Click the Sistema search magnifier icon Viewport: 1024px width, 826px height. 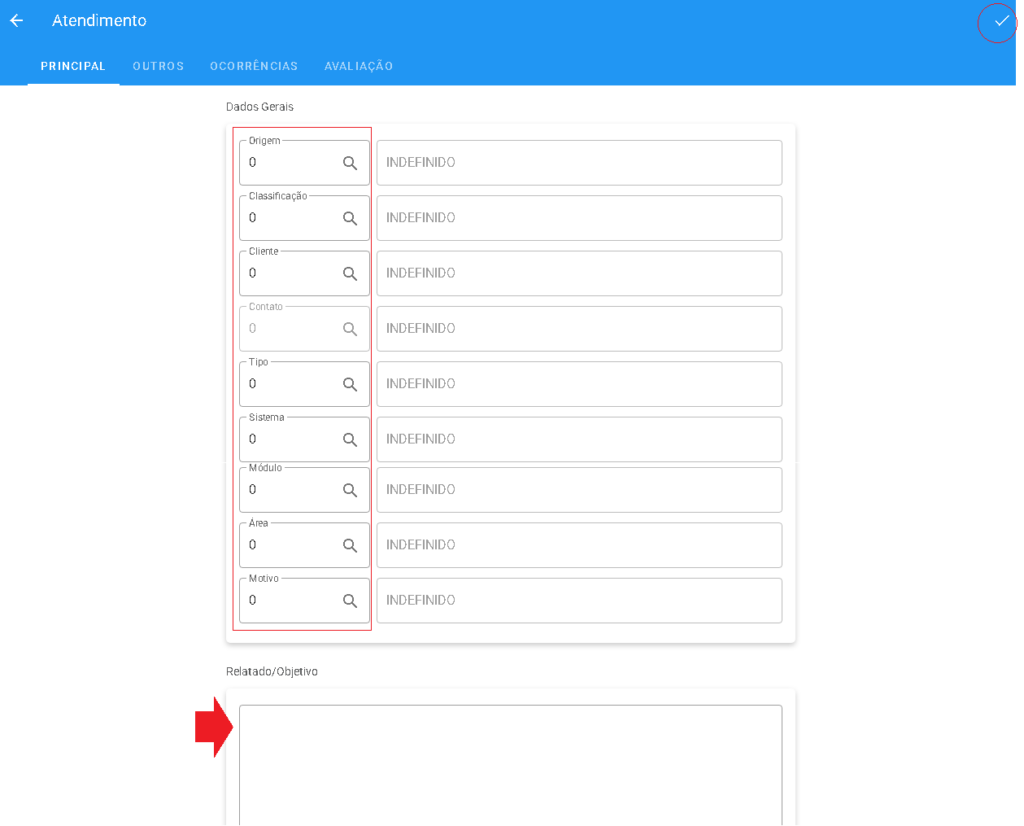[350, 440]
